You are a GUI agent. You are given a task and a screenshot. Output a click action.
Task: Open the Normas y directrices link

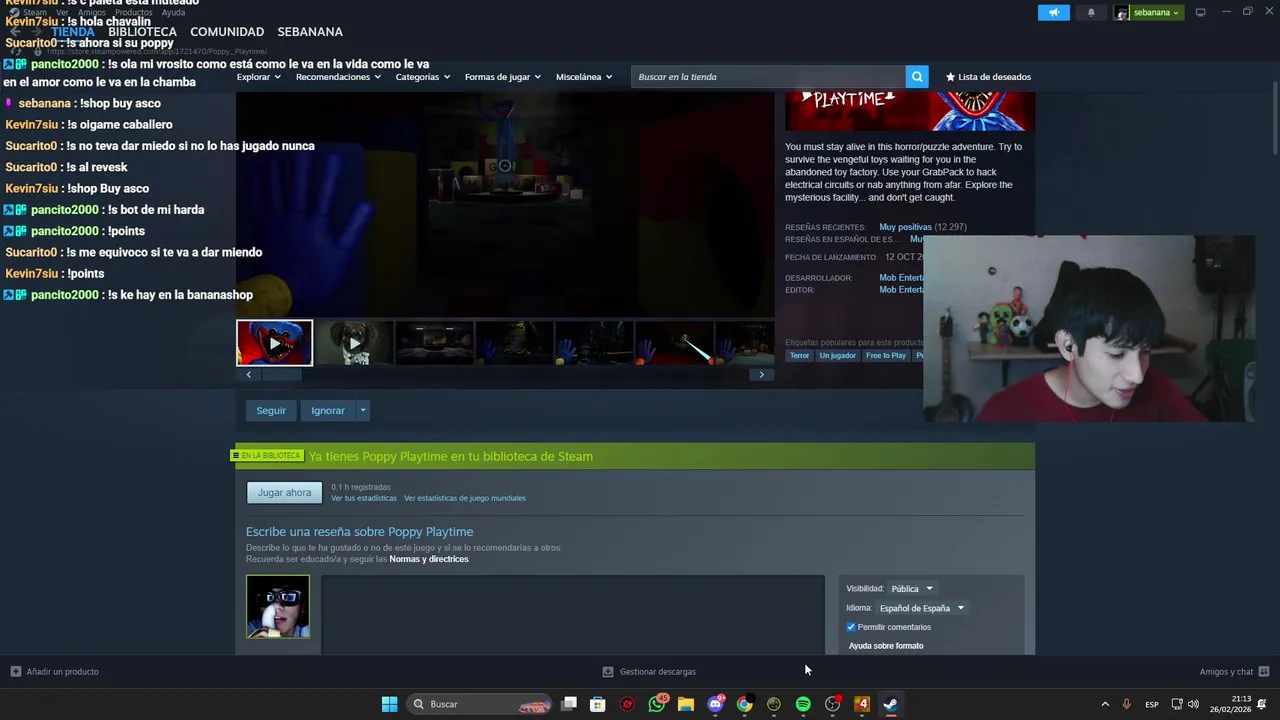(429, 559)
